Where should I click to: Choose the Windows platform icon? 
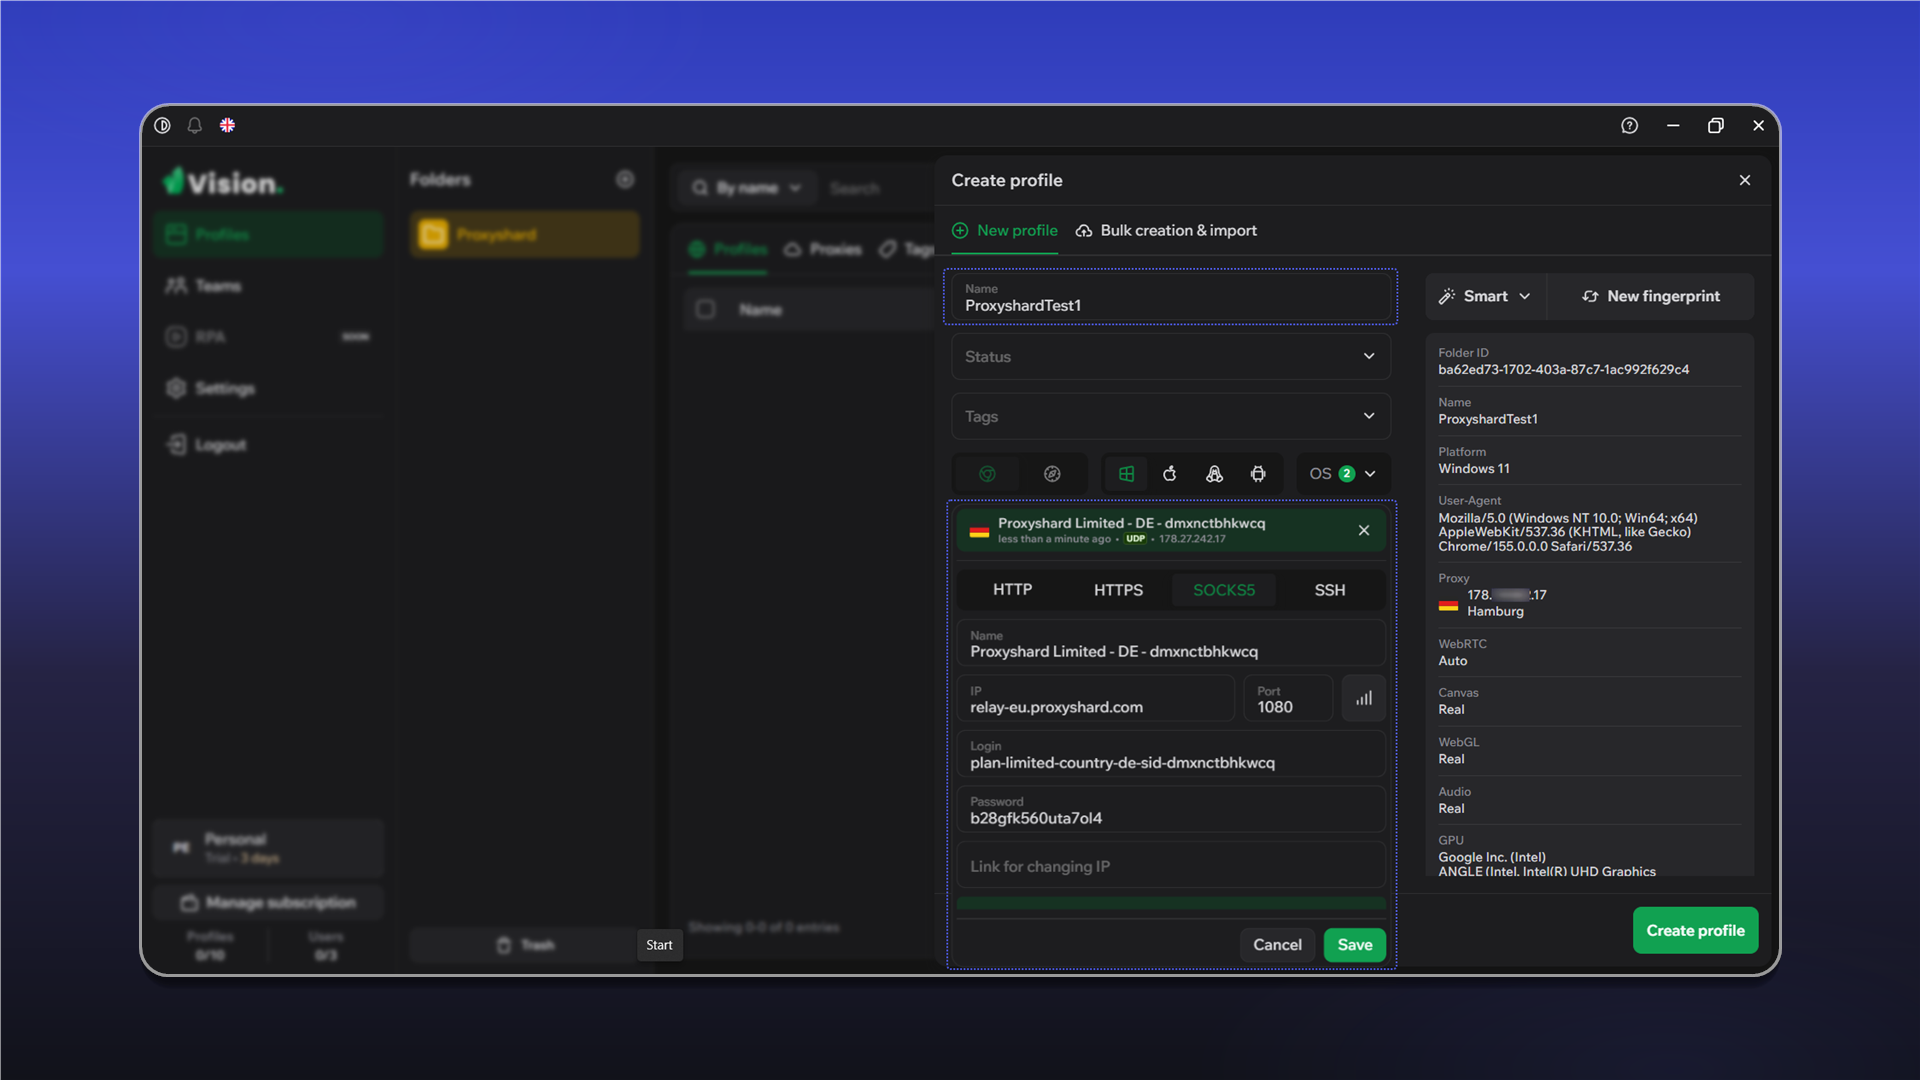pyautogui.click(x=1126, y=474)
